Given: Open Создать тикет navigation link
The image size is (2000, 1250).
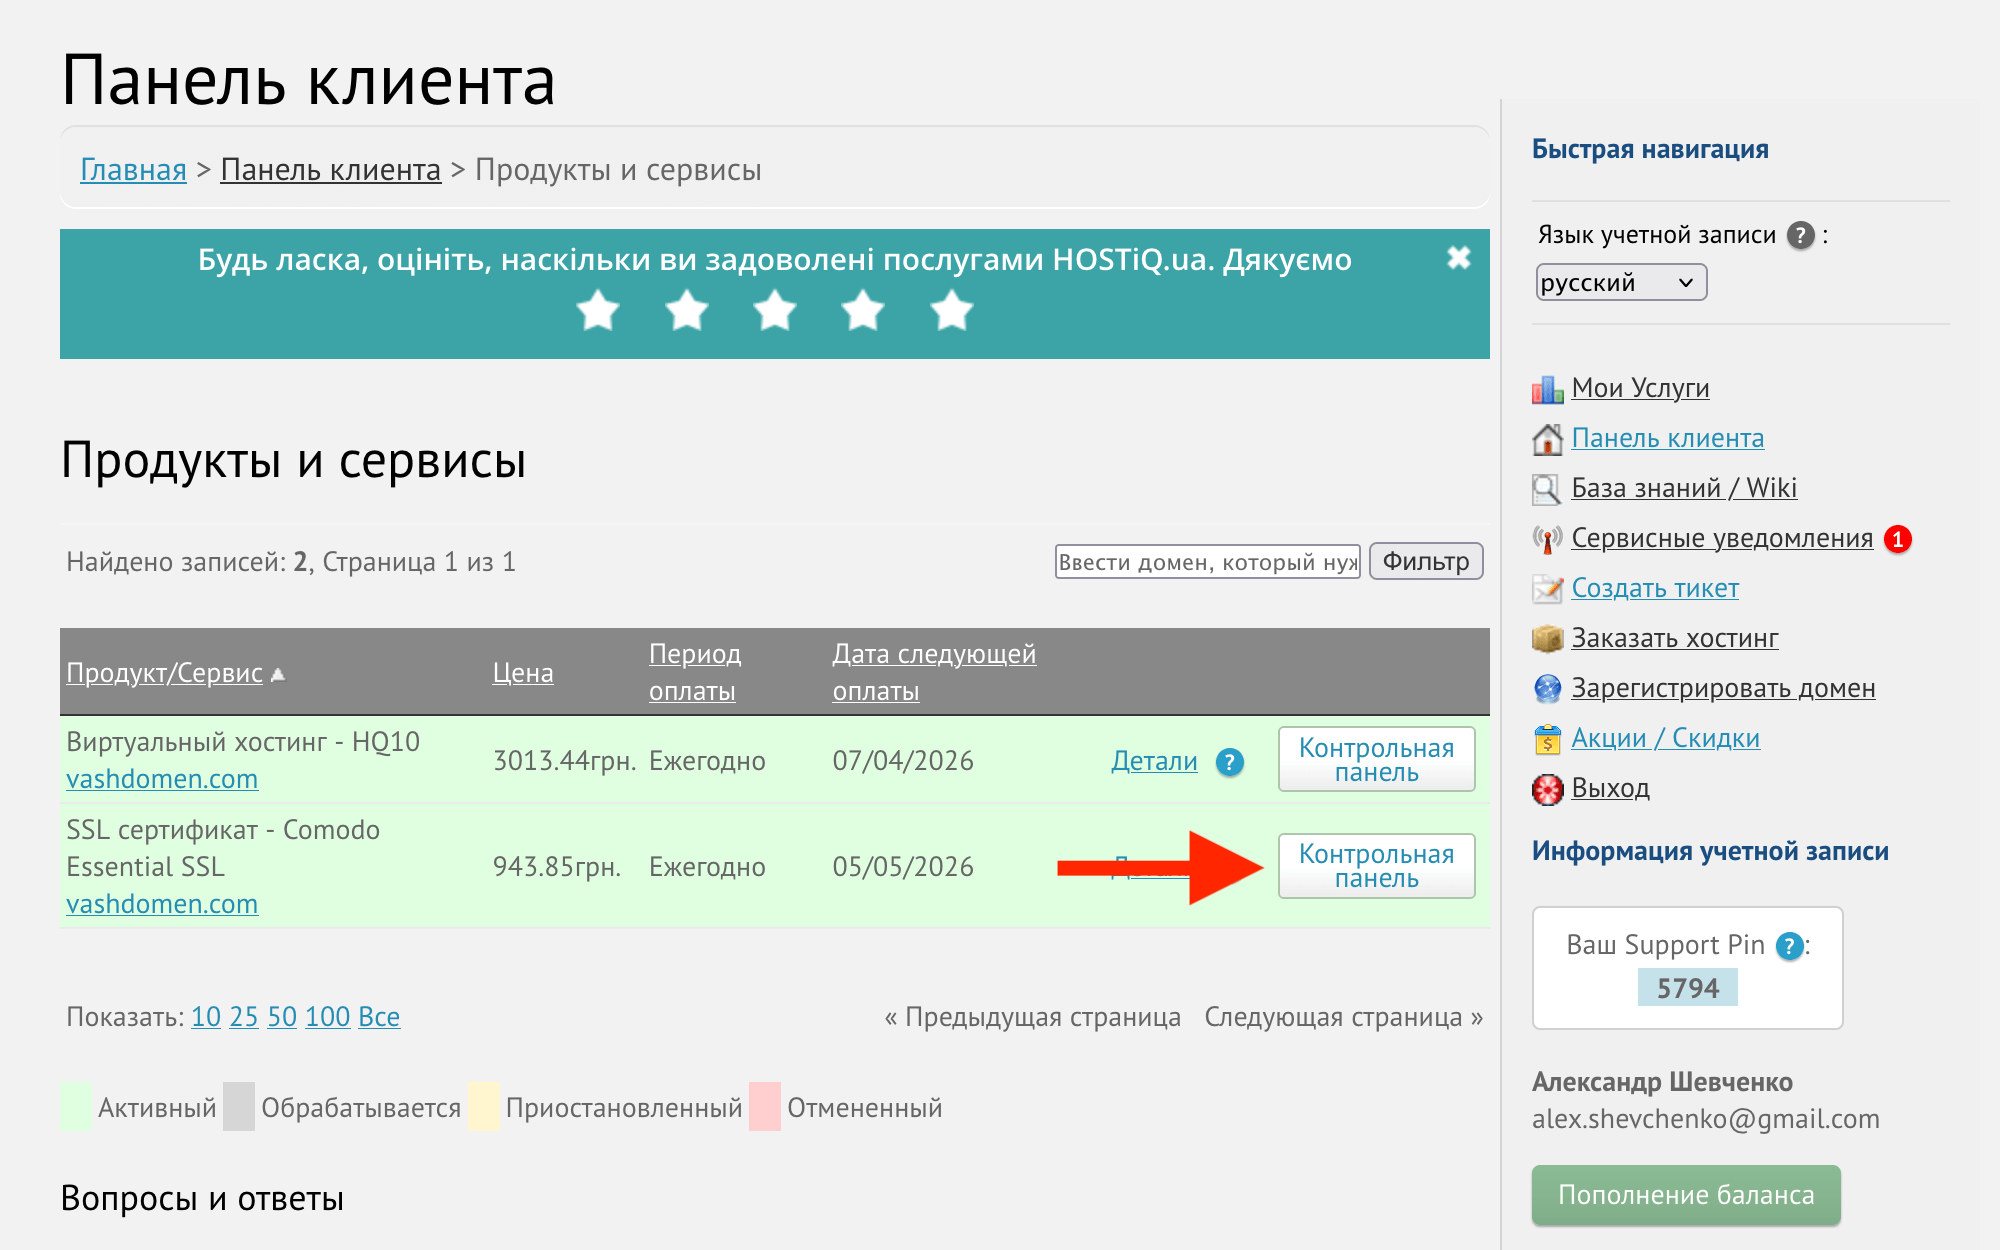Looking at the screenshot, I should point(1654,588).
